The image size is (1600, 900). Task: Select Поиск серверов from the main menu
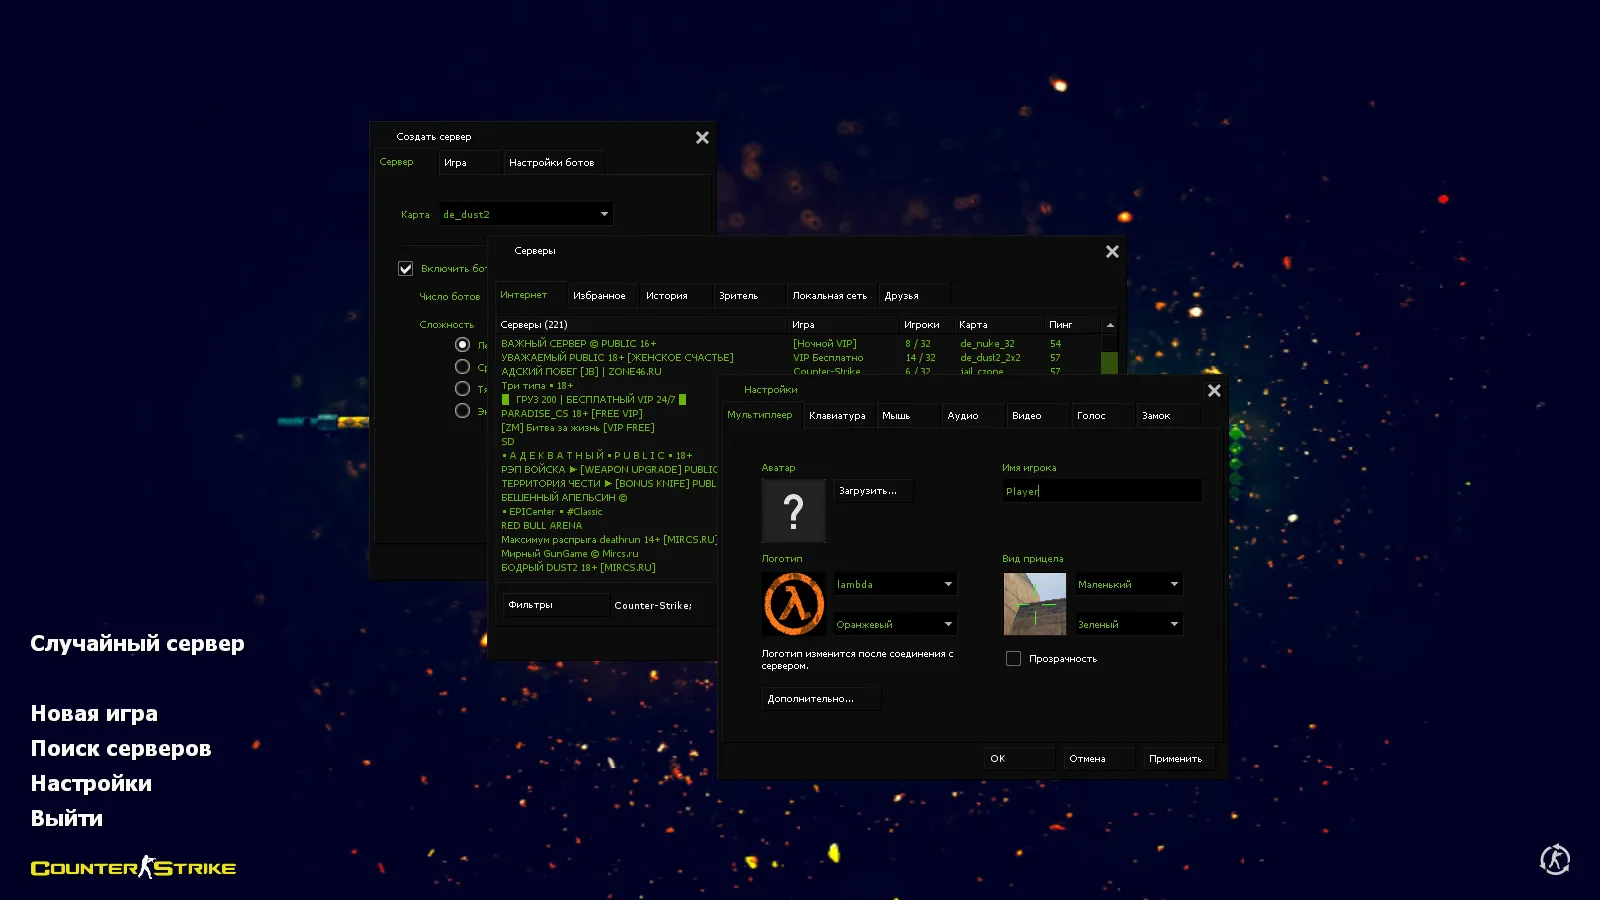click(121, 748)
